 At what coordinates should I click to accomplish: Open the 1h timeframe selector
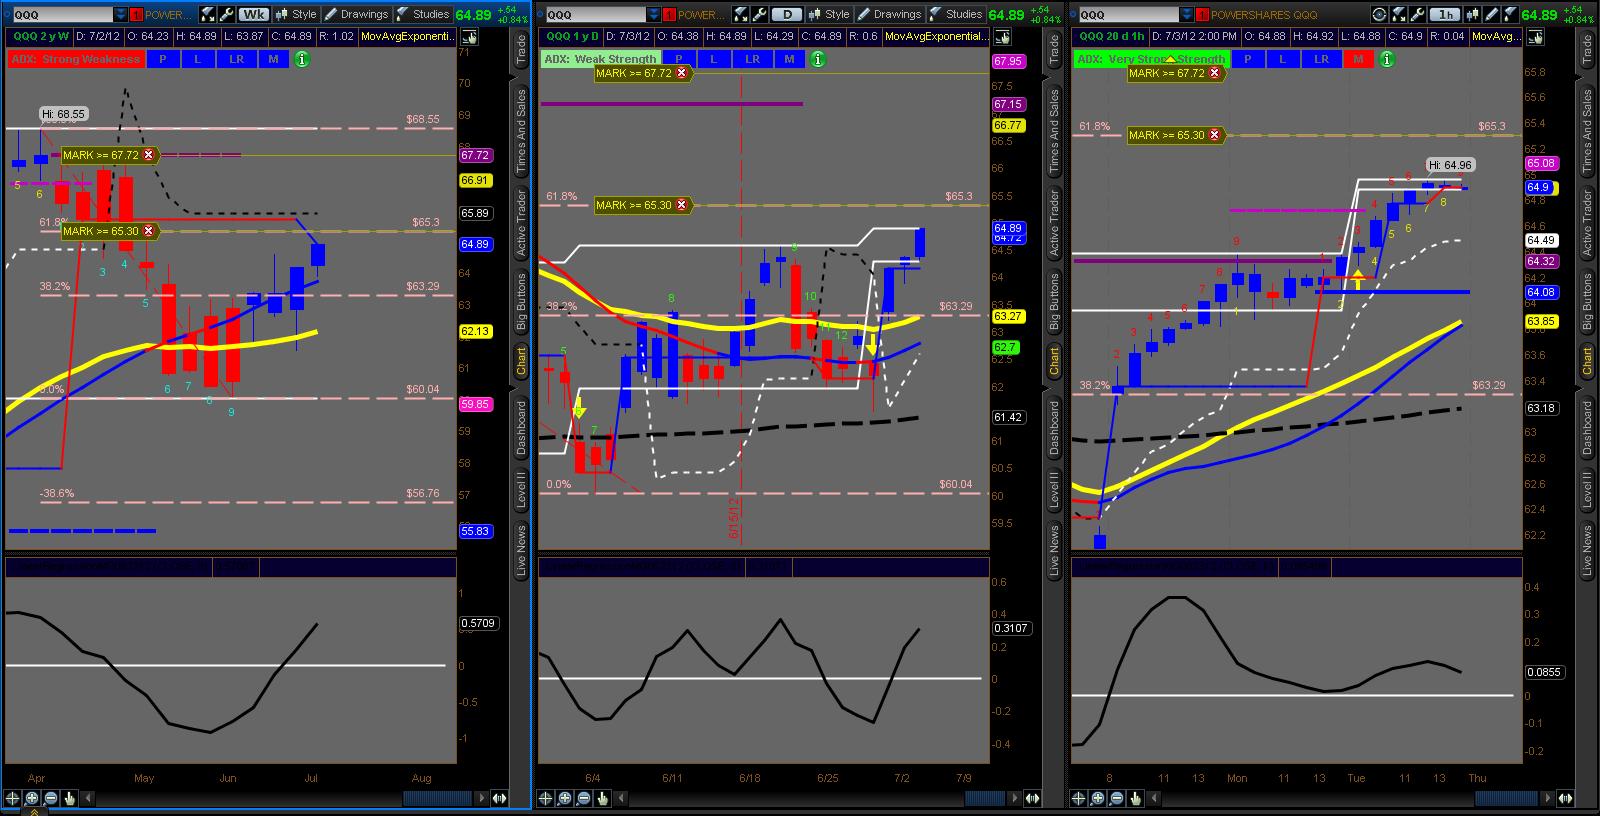tap(1445, 15)
